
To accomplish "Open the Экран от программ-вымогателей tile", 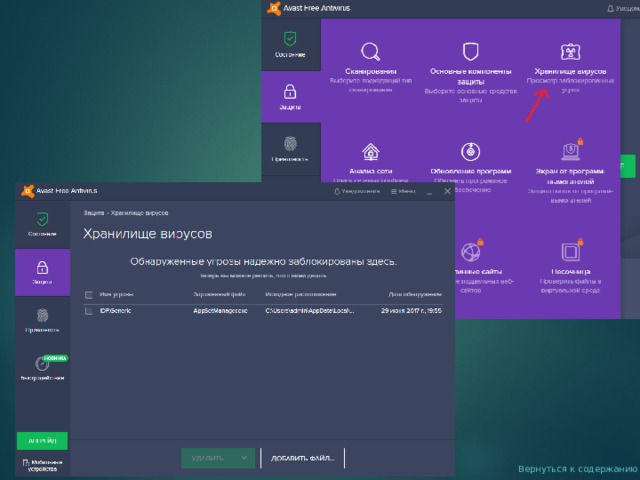I will pos(570,171).
